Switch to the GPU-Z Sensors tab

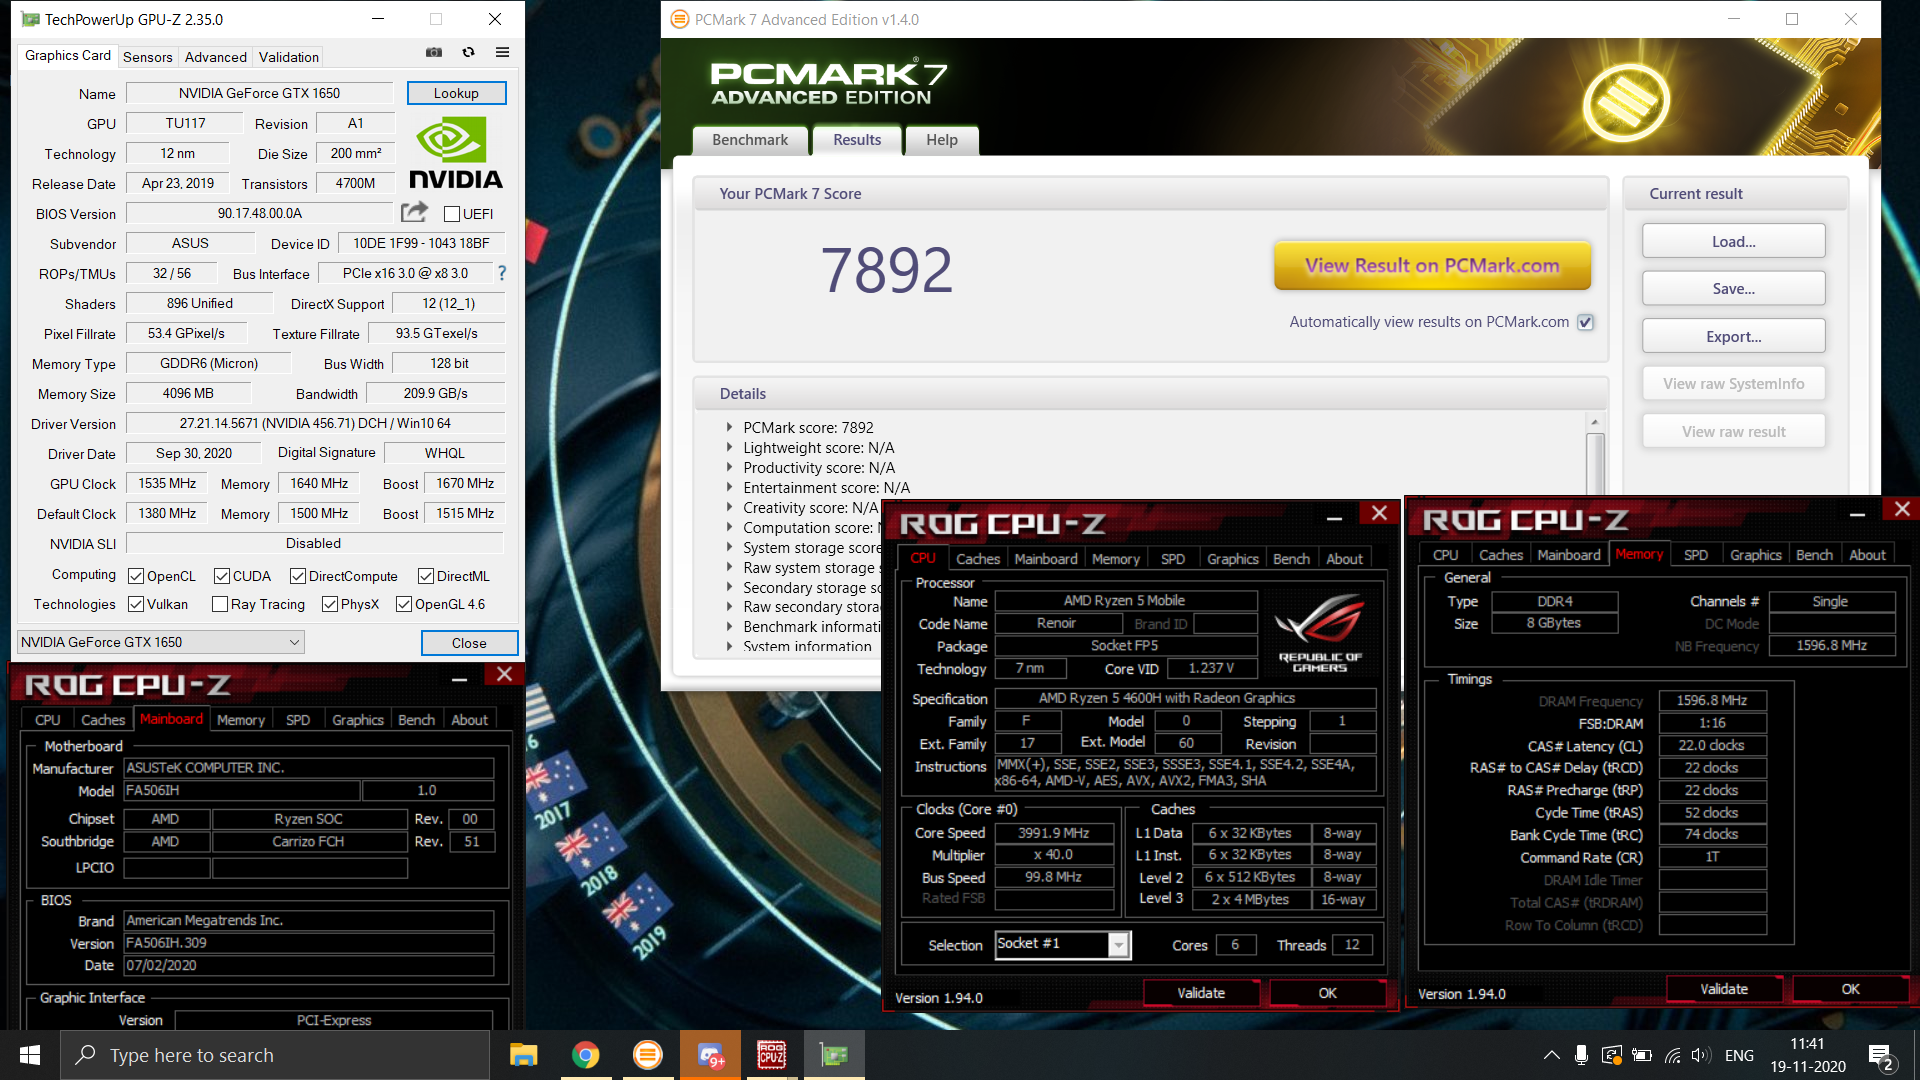pos(148,57)
